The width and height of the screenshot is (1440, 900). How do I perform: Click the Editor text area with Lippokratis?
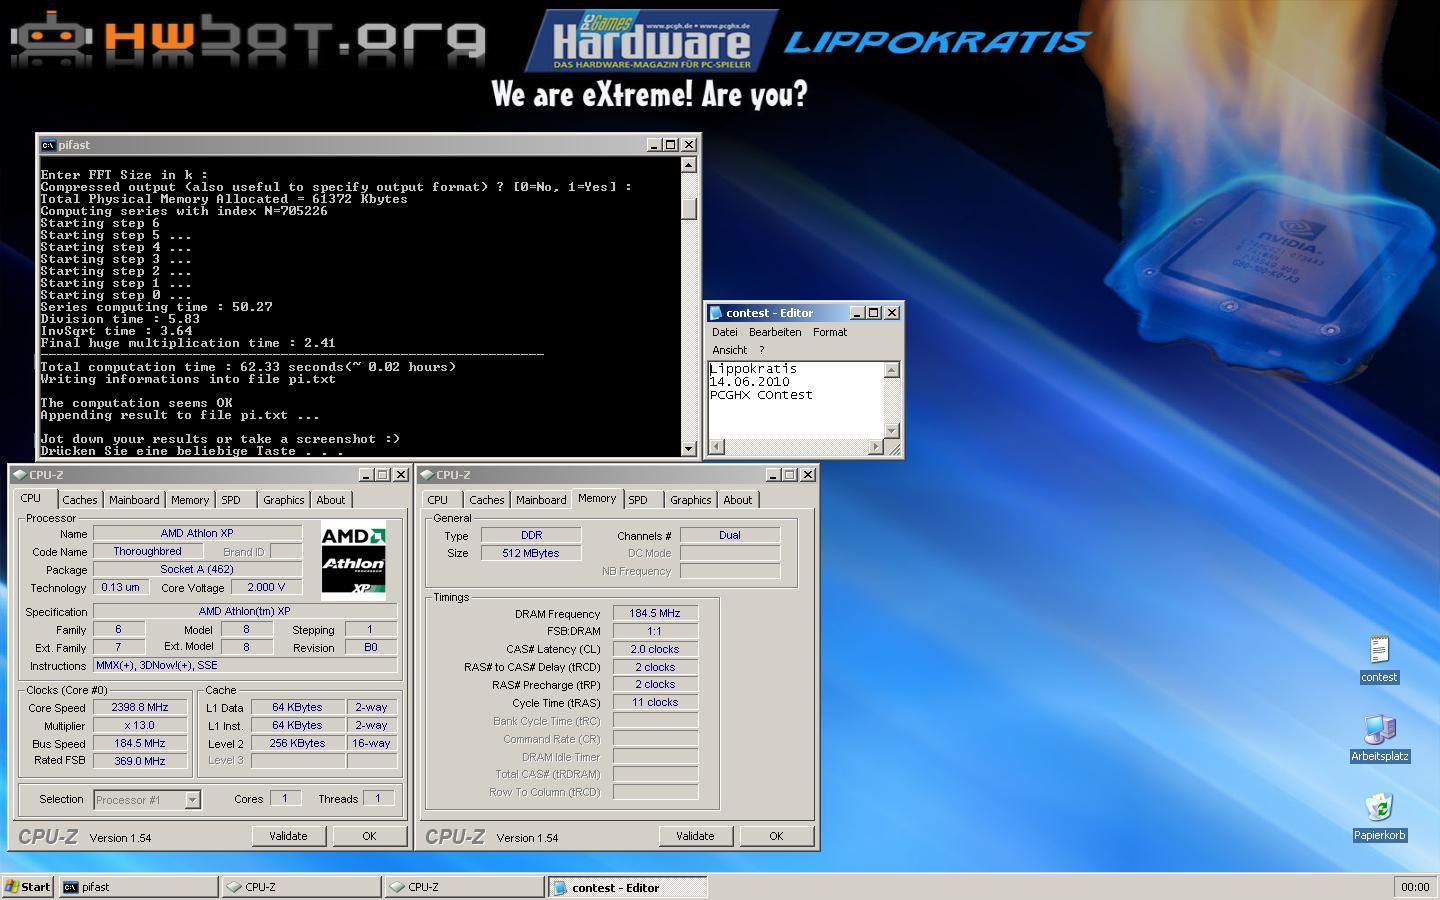click(796, 400)
